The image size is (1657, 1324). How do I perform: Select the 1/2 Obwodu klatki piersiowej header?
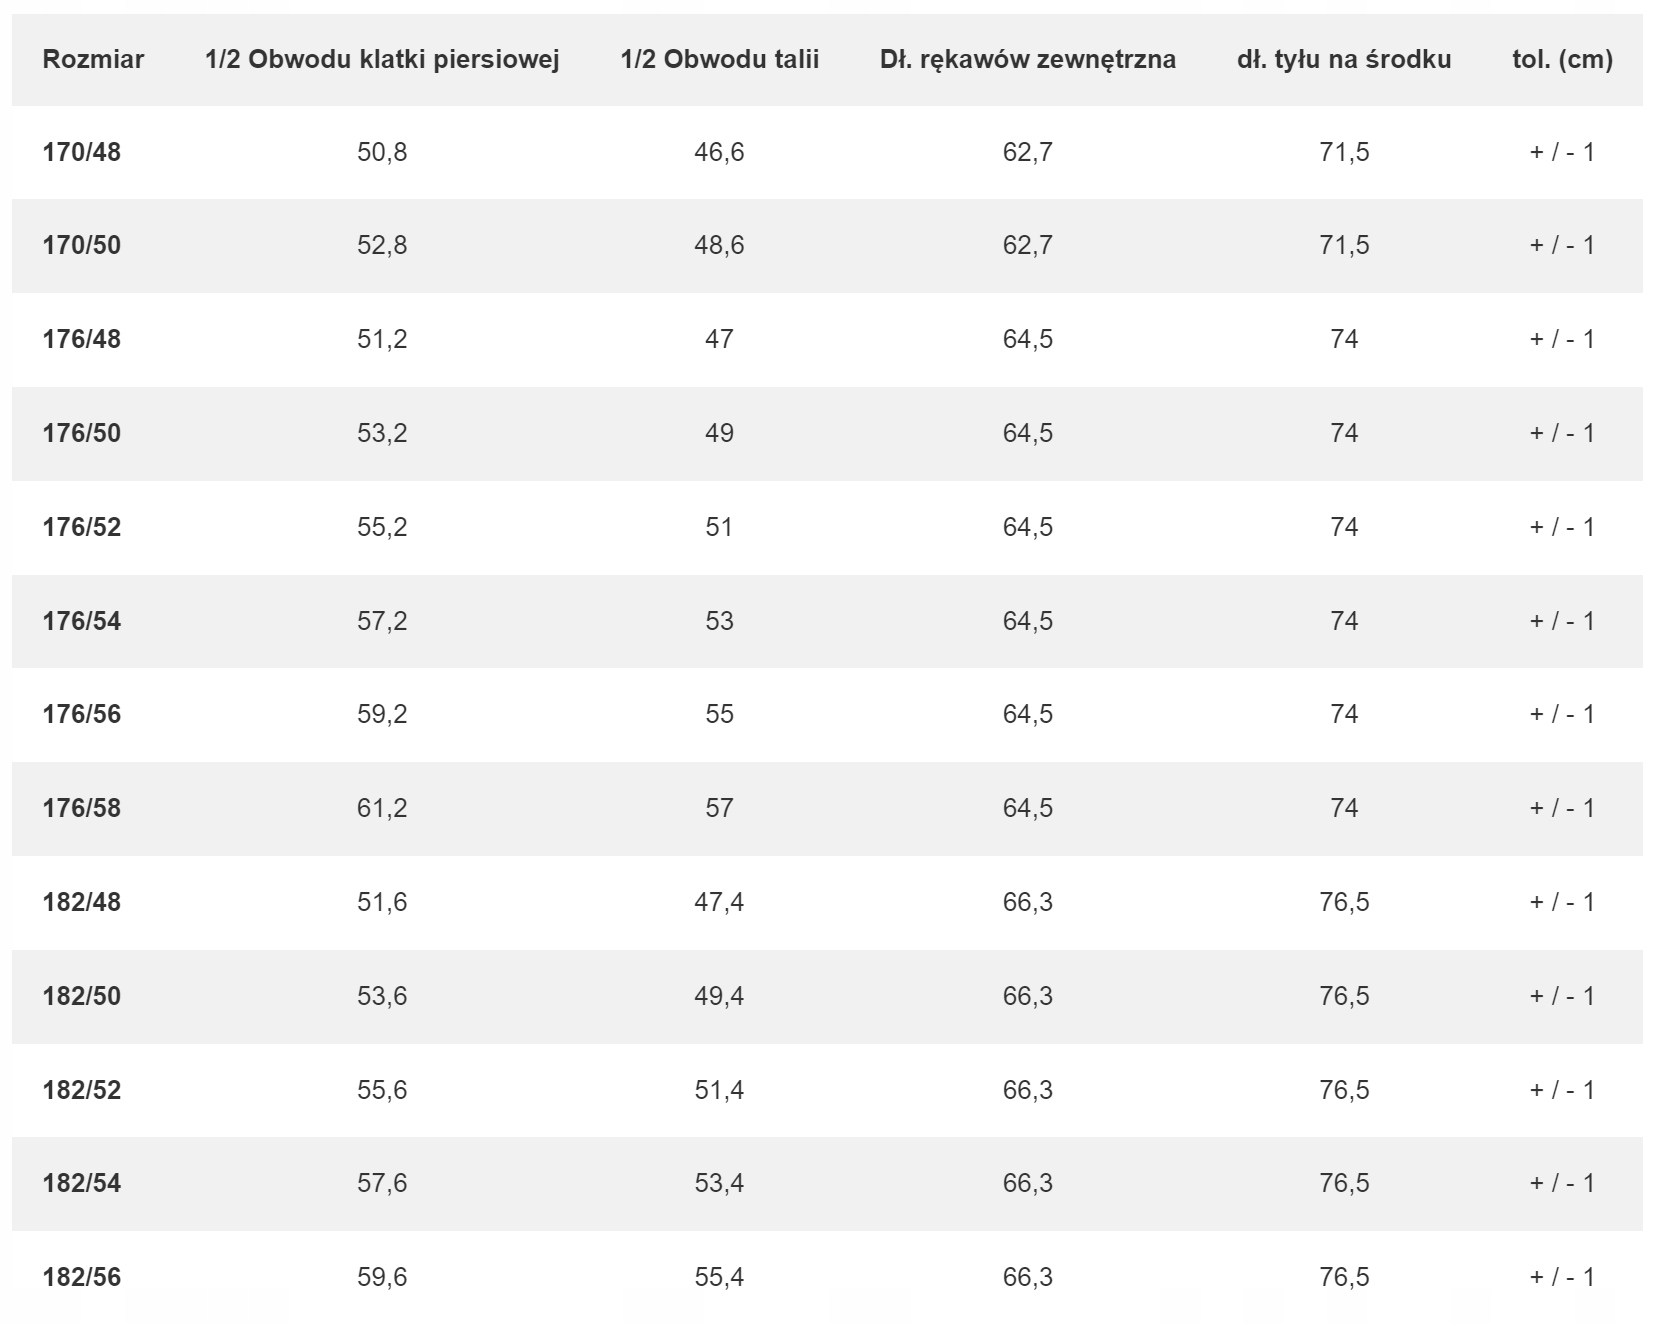382,59
